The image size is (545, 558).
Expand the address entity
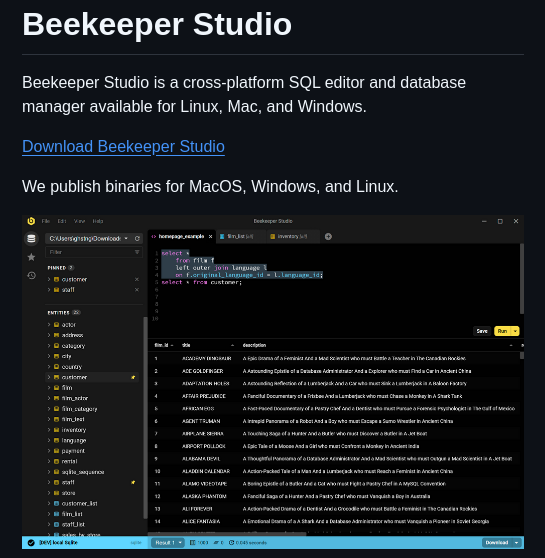coord(49,335)
